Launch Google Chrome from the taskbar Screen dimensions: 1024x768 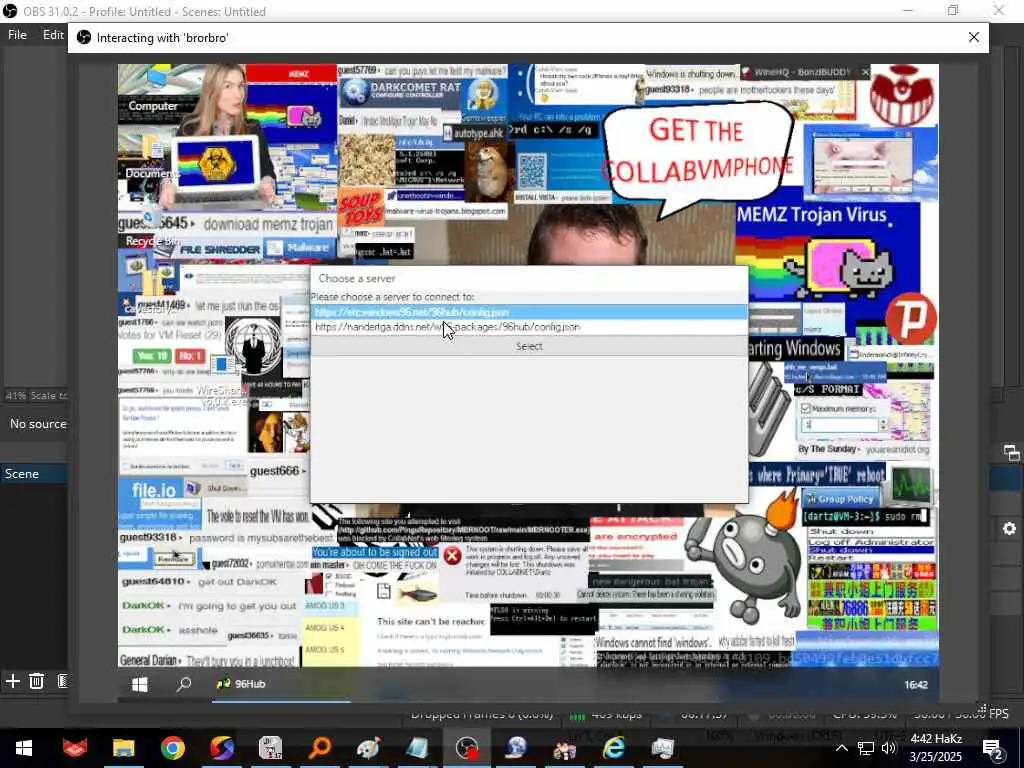[172, 748]
